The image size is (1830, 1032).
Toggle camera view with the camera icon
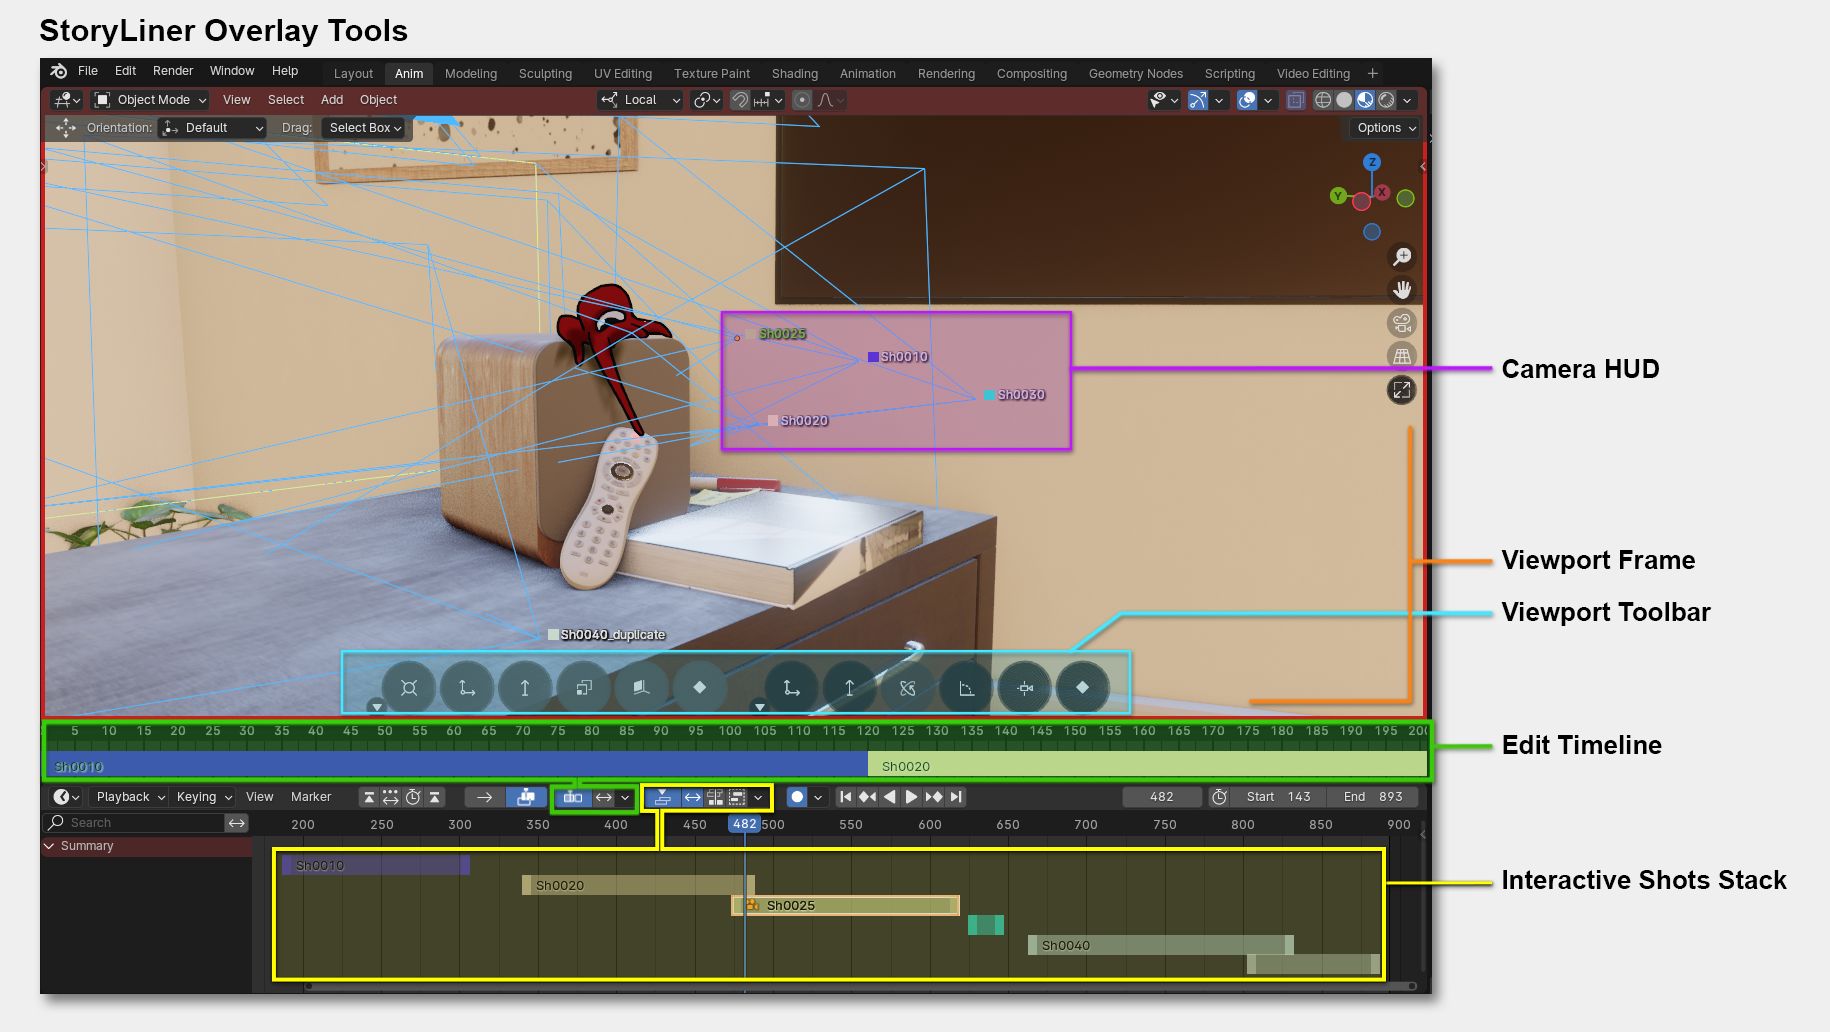pyautogui.click(x=1402, y=323)
